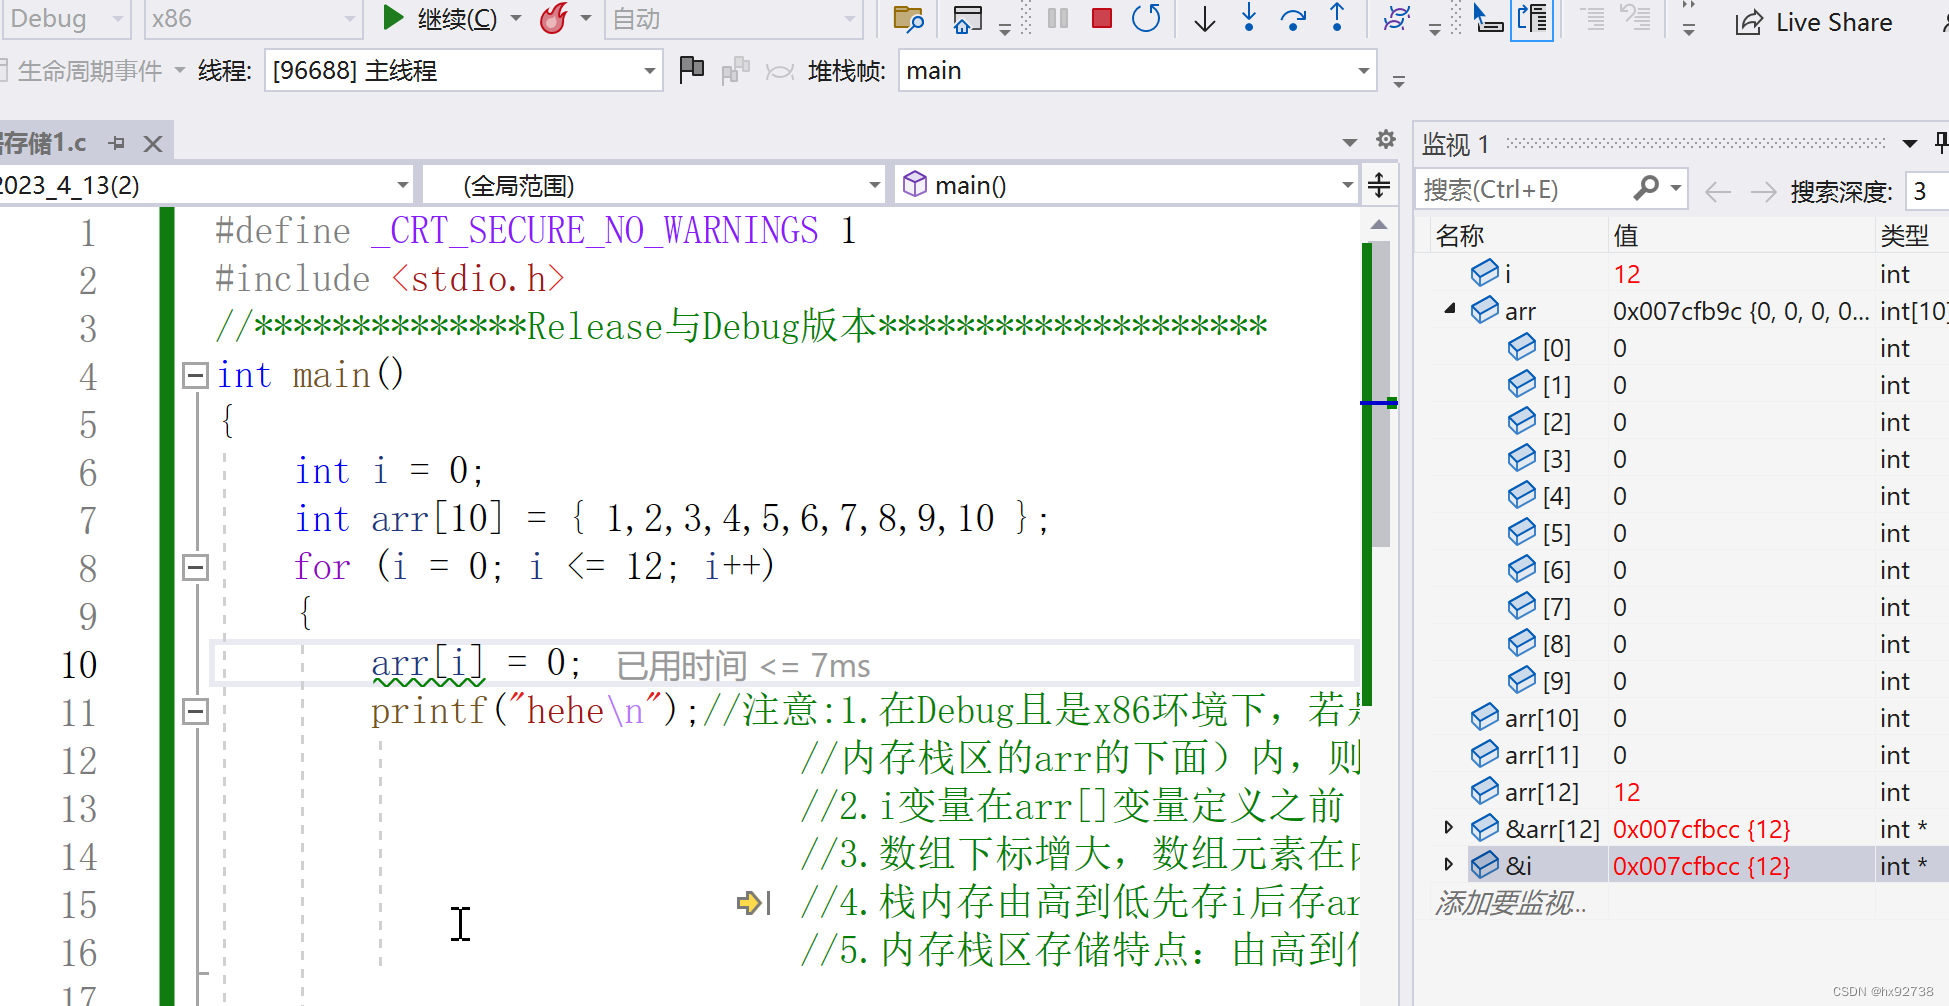Viewport: 1949px width, 1006px height.
Task: Step Into with the 逐语句 arrow icon
Action: (1249, 18)
